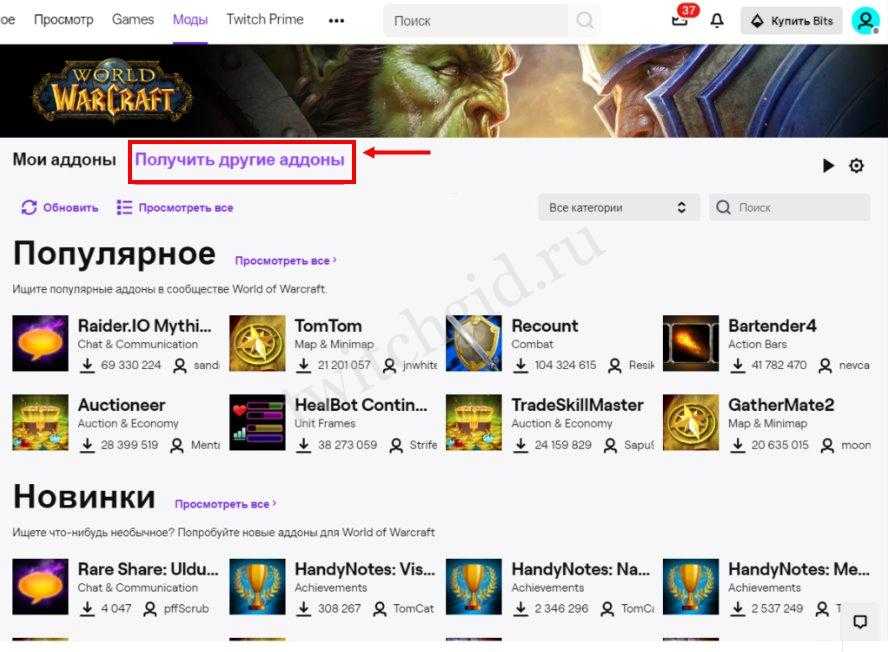Expand Просмотреть все next to Популярное
The width and height of the screenshot is (888, 652).
(285, 261)
